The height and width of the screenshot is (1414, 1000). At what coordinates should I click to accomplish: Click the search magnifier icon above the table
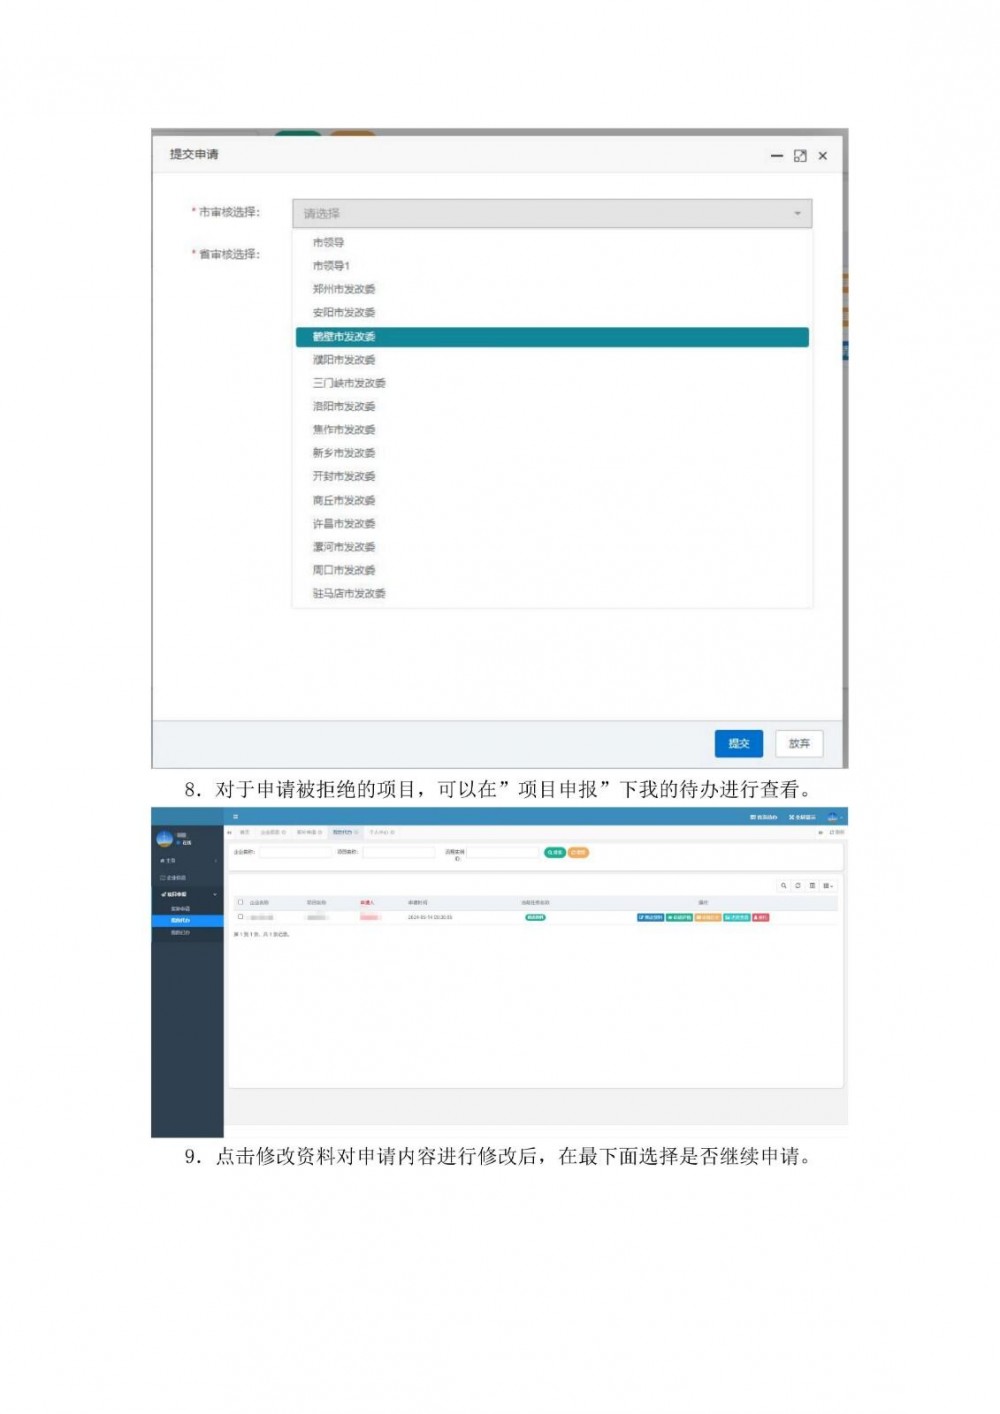pos(784,886)
